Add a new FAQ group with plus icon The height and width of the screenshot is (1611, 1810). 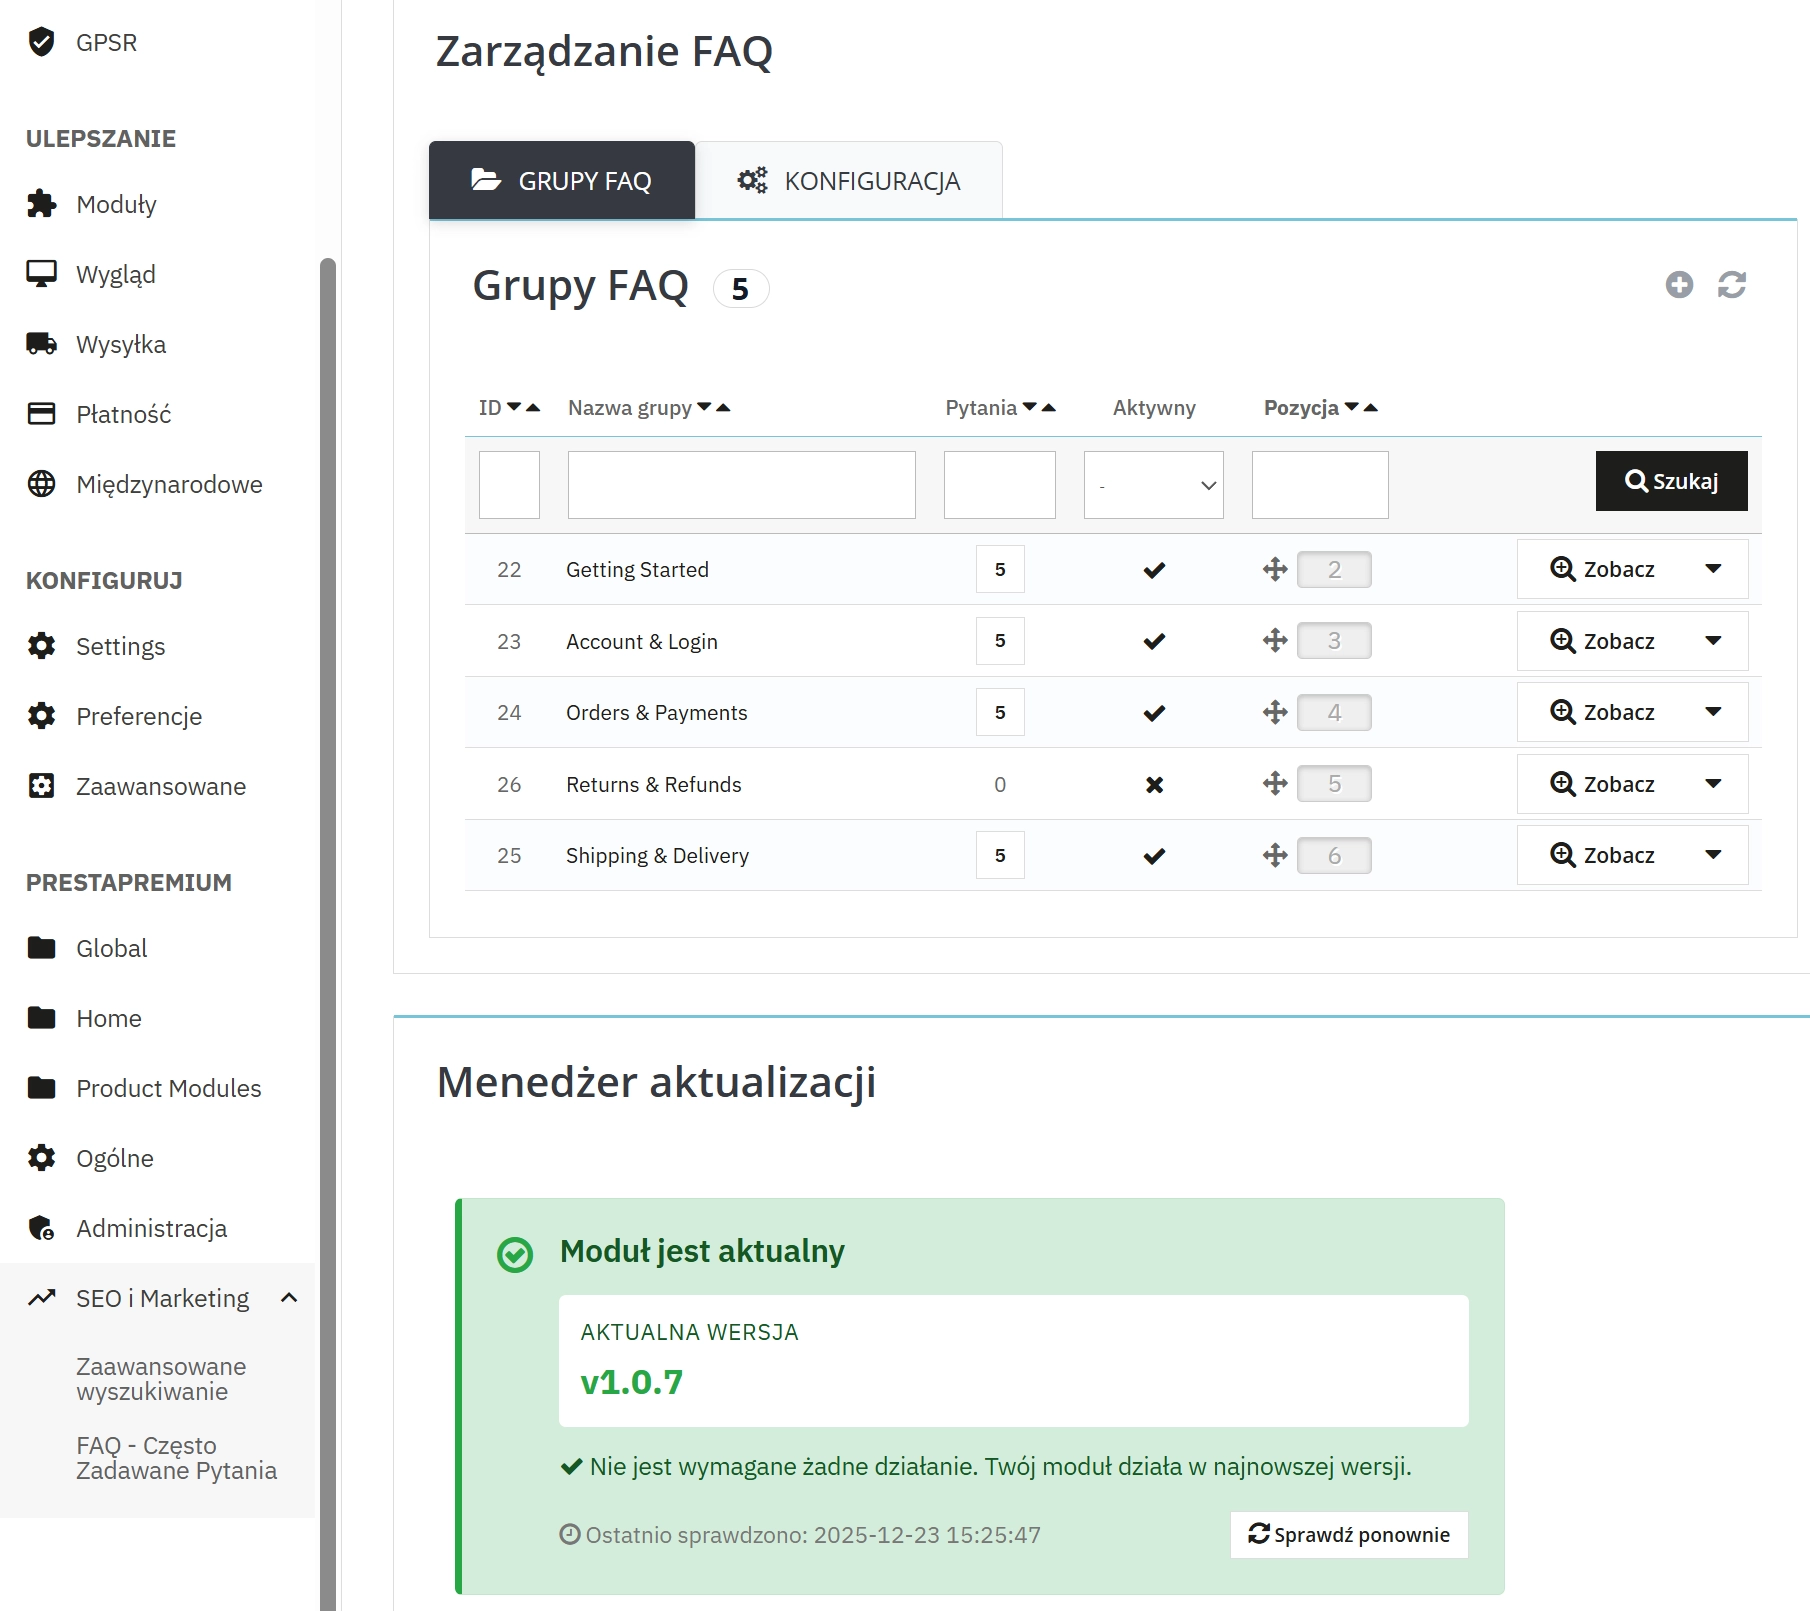[1679, 285]
